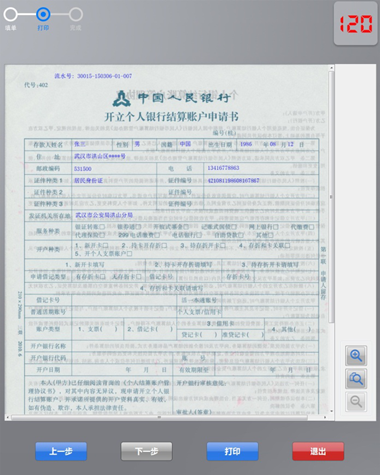The width and height of the screenshot is (380, 475).
Task: Print the form with the blue 打印 button
Action: pyautogui.click(x=232, y=451)
